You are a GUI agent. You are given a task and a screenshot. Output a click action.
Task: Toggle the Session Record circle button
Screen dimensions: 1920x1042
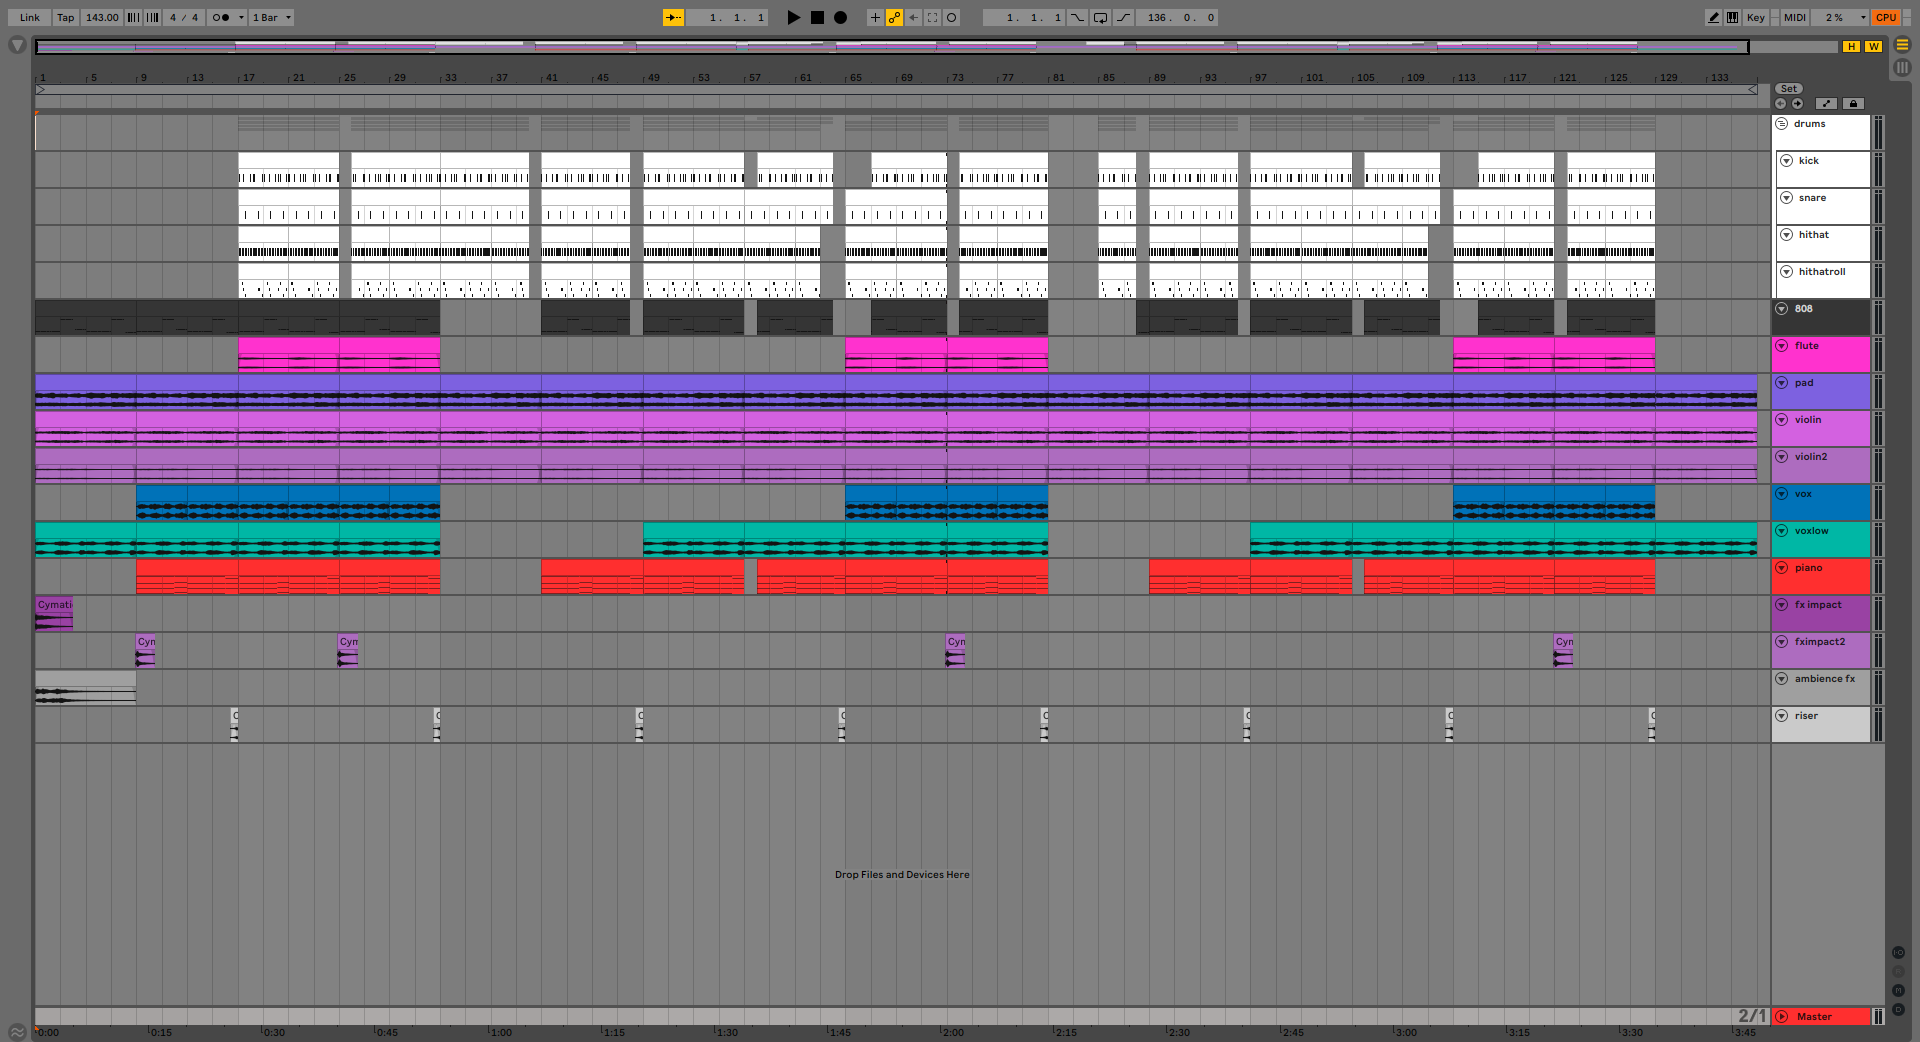pyautogui.click(x=952, y=17)
